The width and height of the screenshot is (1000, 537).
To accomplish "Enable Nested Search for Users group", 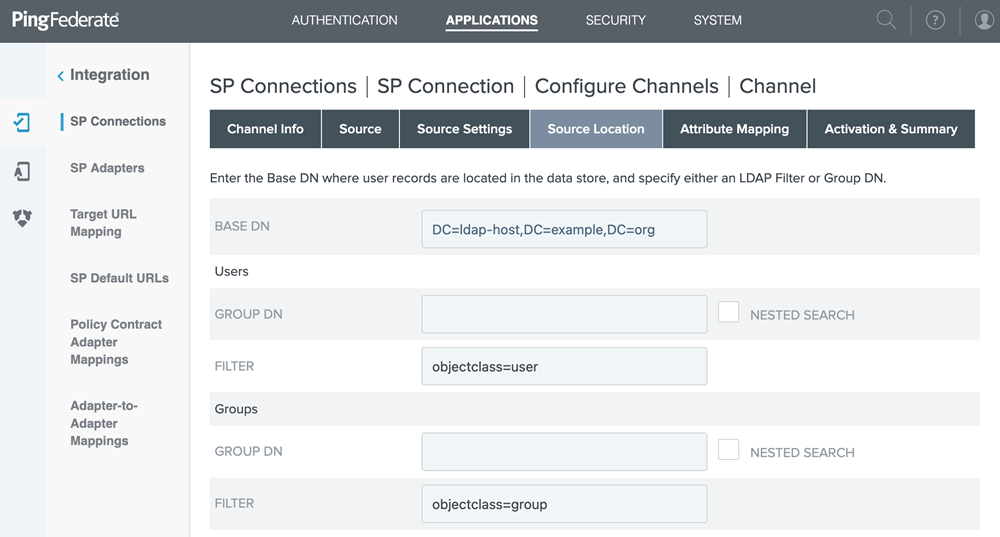I will 729,312.
